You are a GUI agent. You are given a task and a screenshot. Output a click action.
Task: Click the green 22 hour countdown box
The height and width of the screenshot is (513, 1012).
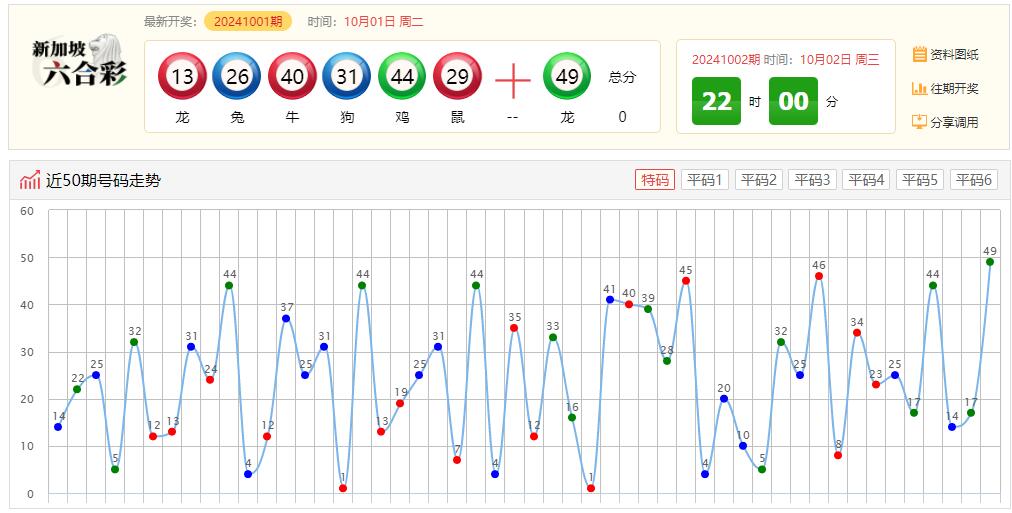tap(716, 101)
